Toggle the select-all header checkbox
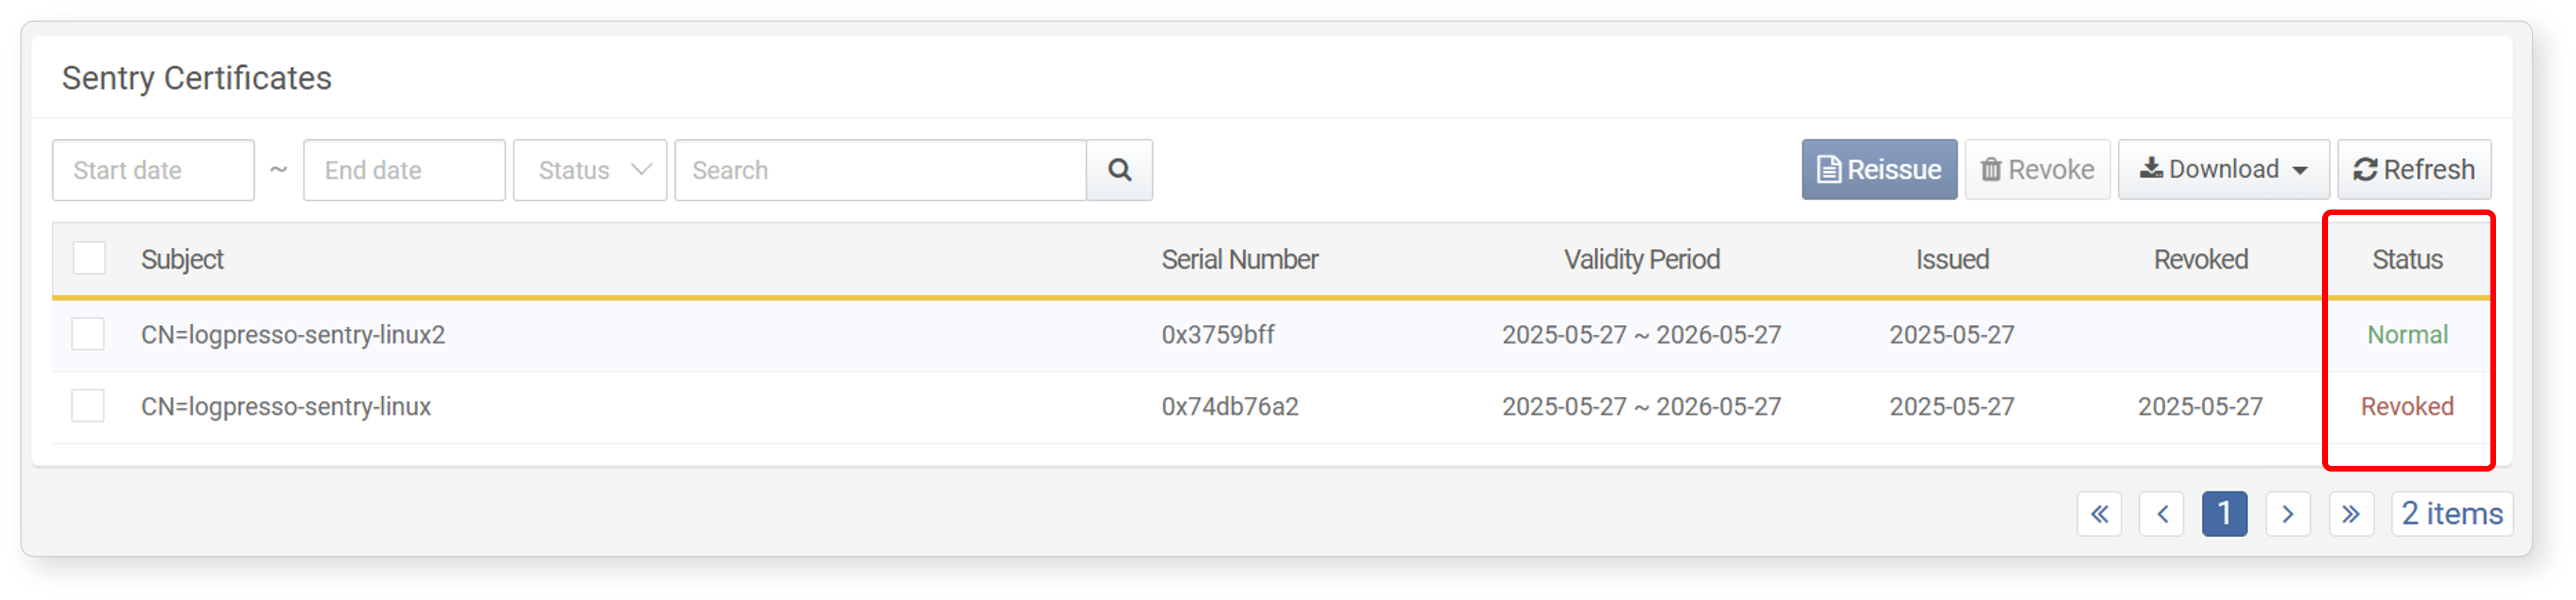This screenshot has width=2576, height=600. click(x=89, y=258)
